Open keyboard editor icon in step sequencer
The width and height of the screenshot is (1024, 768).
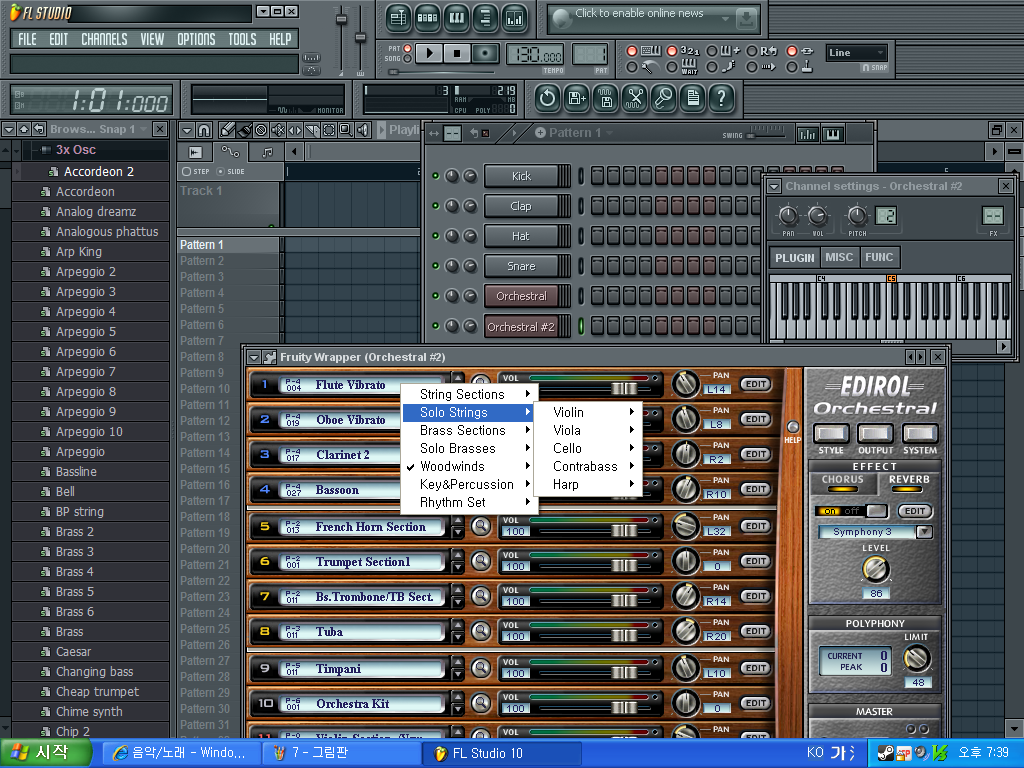pos(833,135)
